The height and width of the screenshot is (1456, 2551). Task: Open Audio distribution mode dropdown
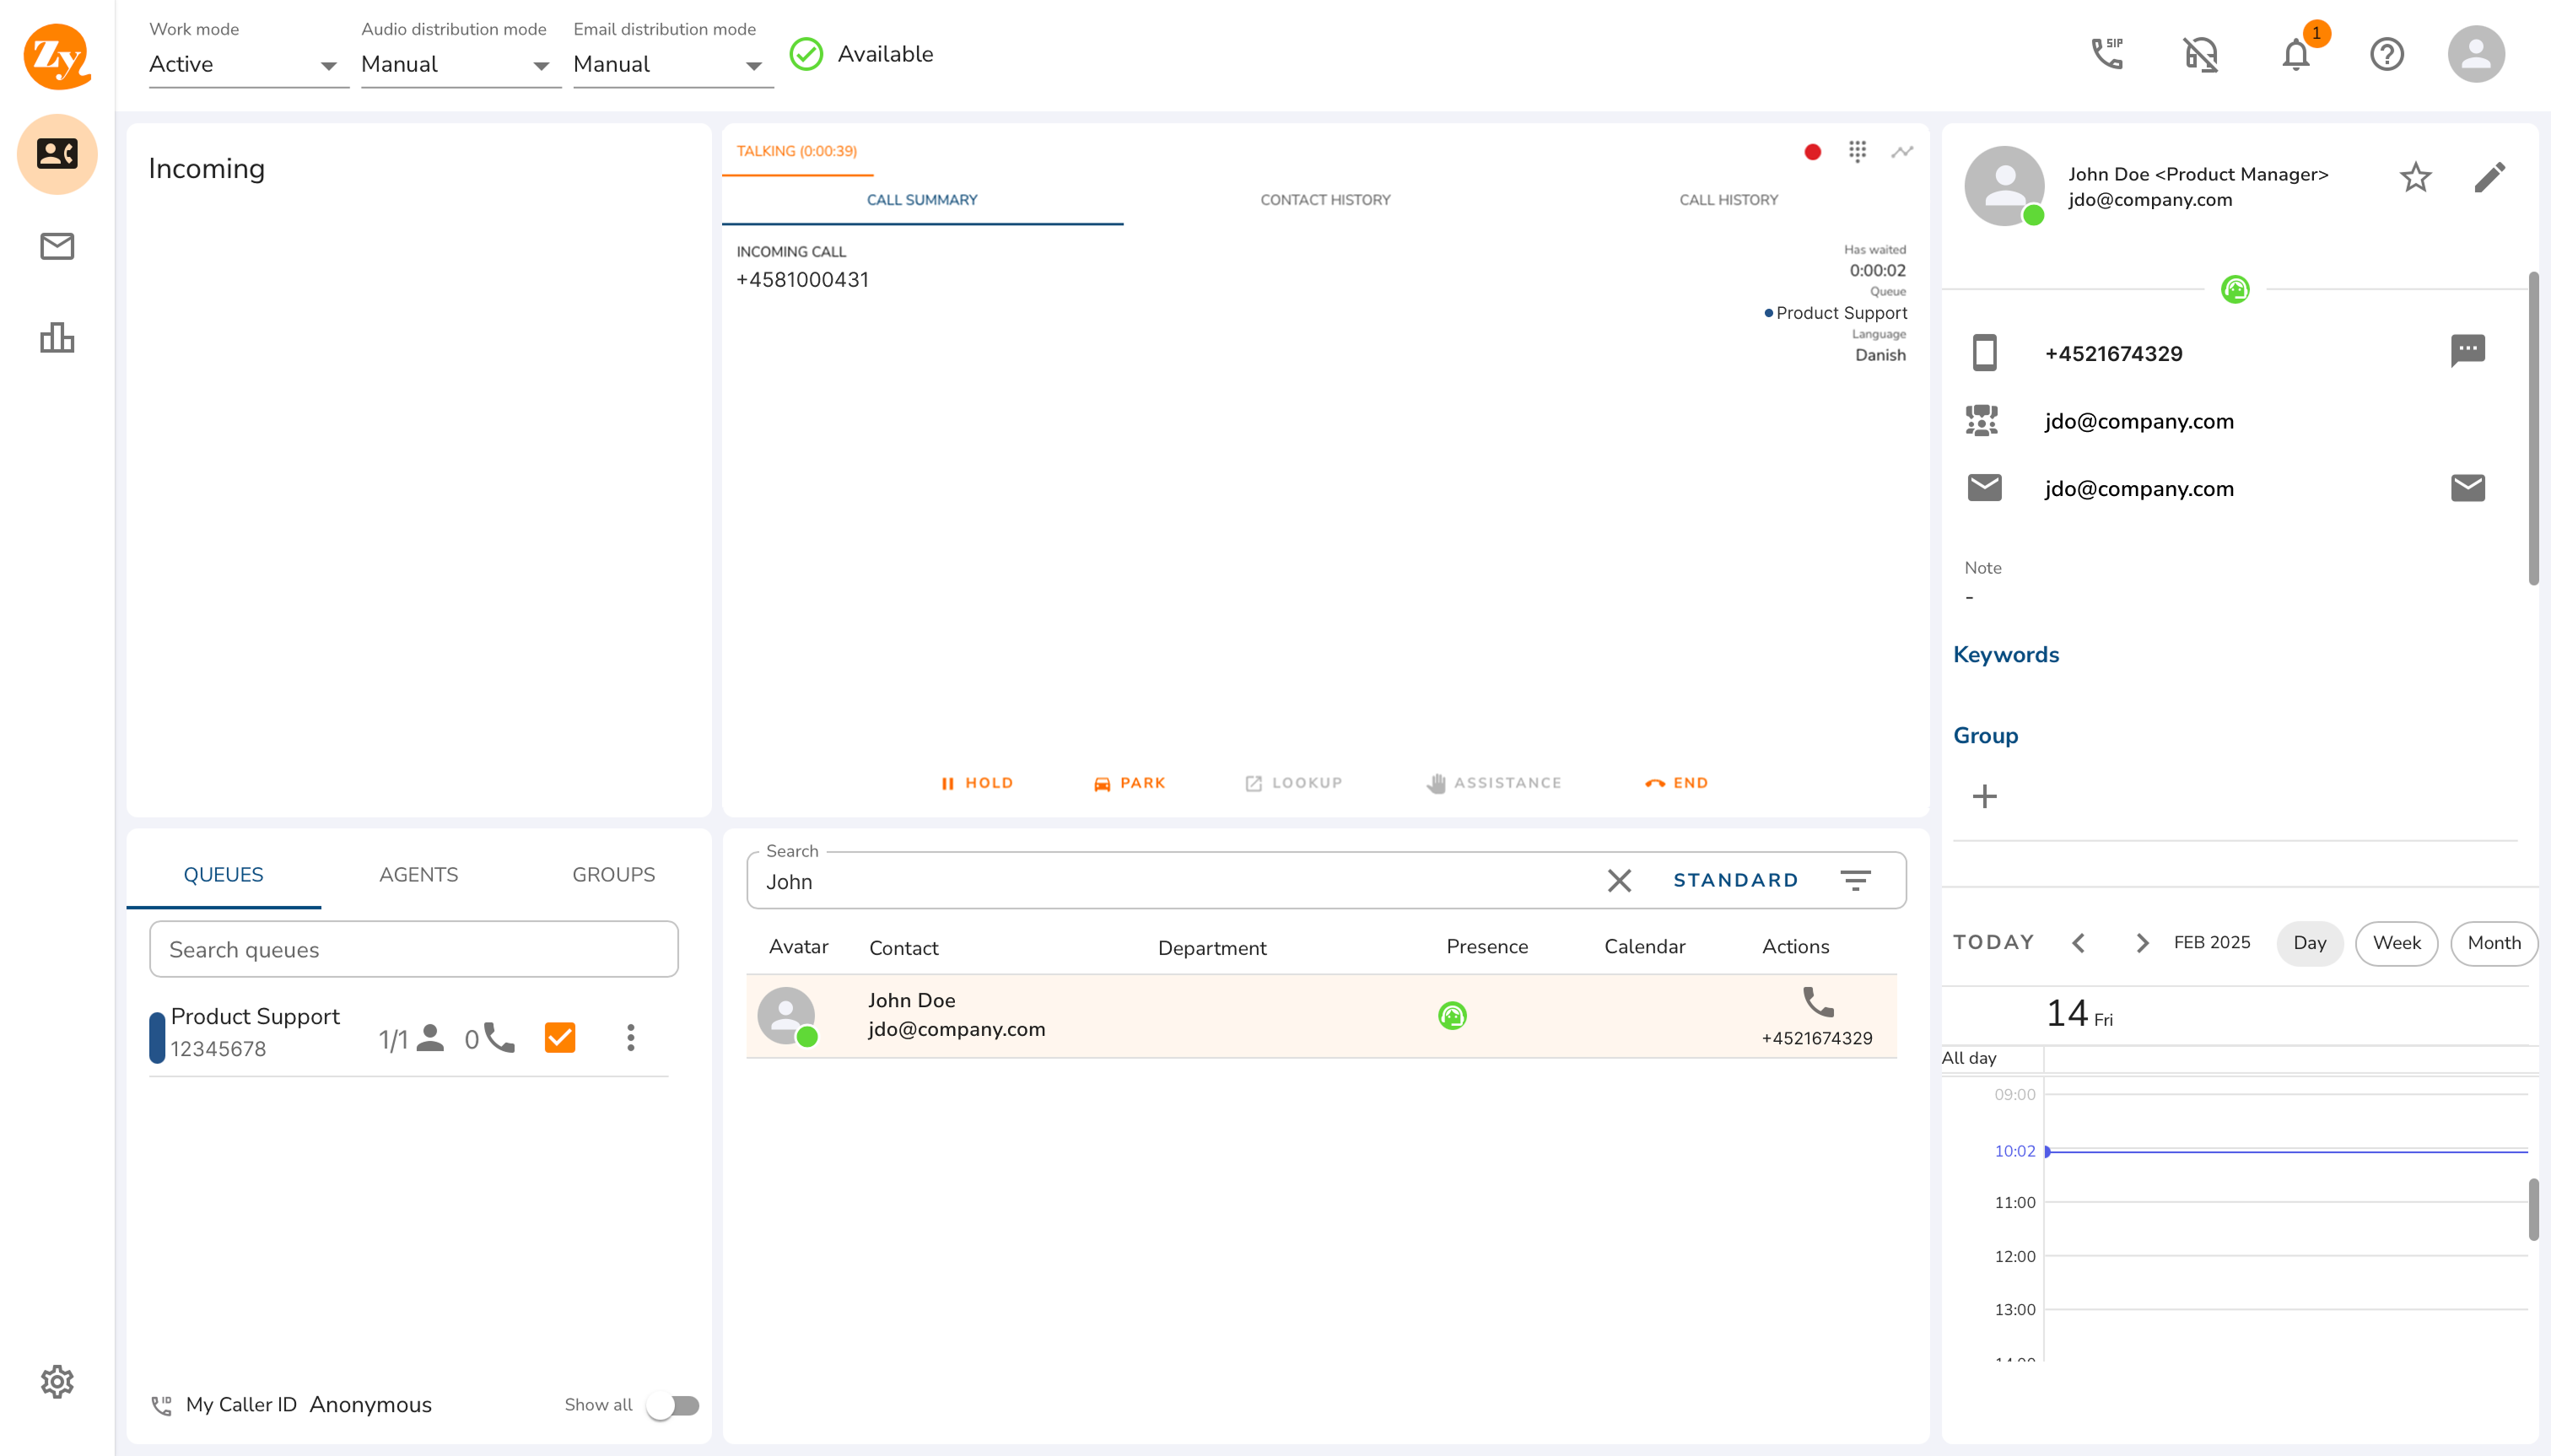[460, 65]
